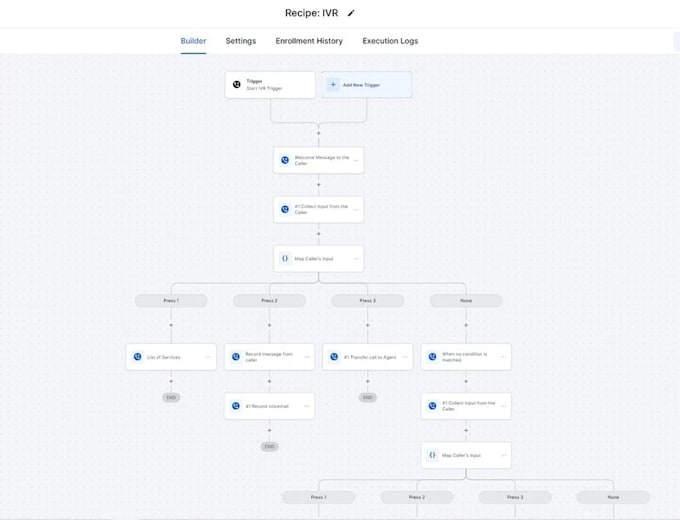The width and height of the screenshot is (680, 520).
Task: Open more options on Record message from caller
Action: coord(307,357)
